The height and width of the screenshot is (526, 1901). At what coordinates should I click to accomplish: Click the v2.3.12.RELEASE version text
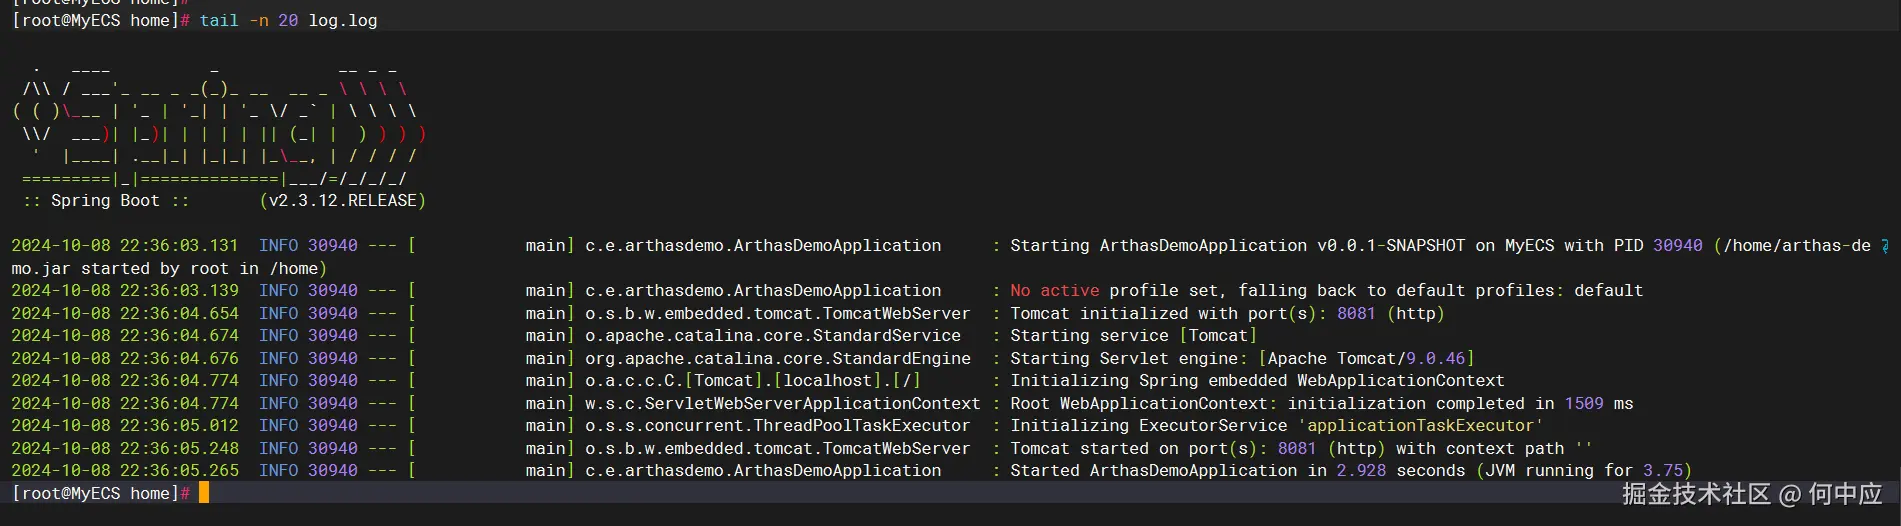click(x=343, y=201)
